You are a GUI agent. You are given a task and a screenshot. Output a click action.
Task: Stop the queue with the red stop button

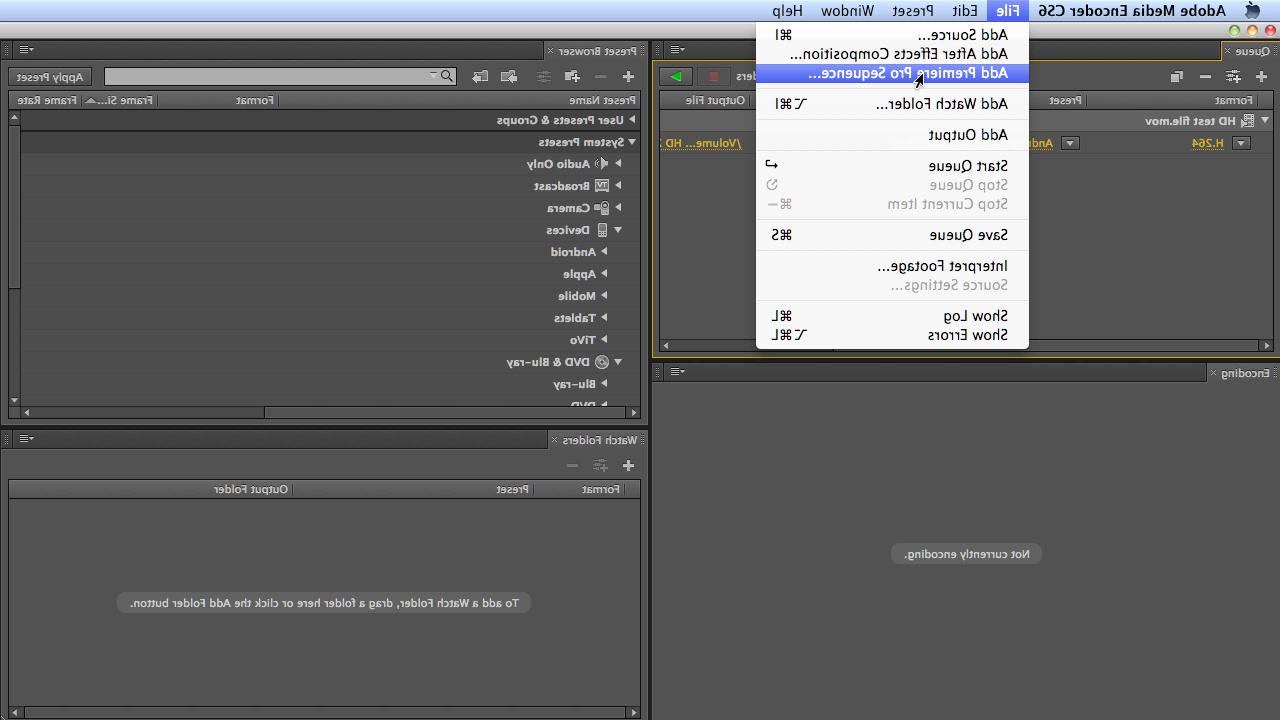pyautogui.click(x=713, y=76)
